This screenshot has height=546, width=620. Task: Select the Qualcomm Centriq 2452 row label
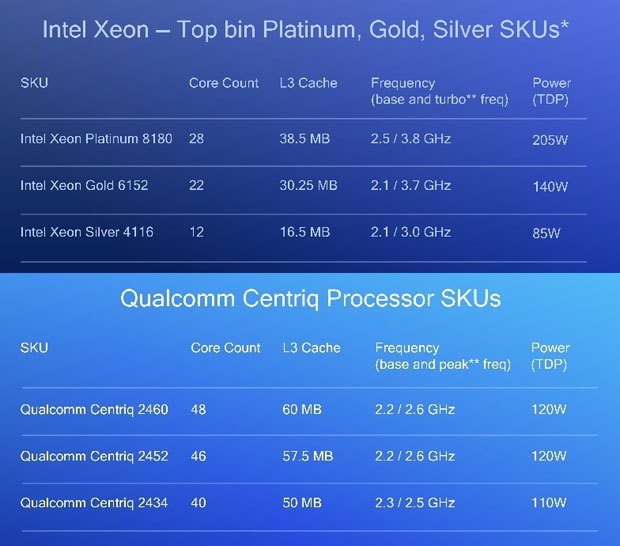tap(94, 456)
